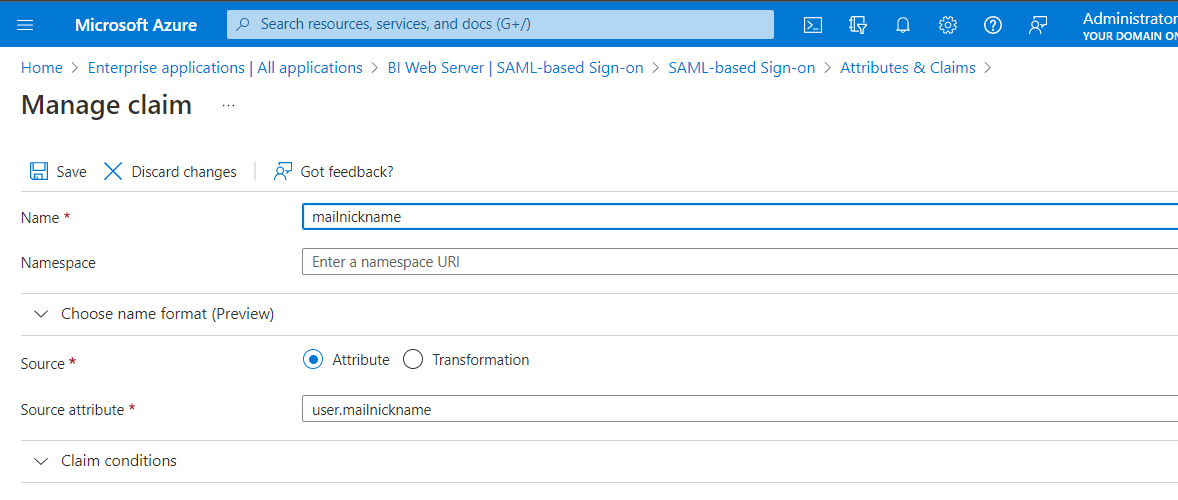Launch Cloud Shell from the top bar

(x=813, y=25)
